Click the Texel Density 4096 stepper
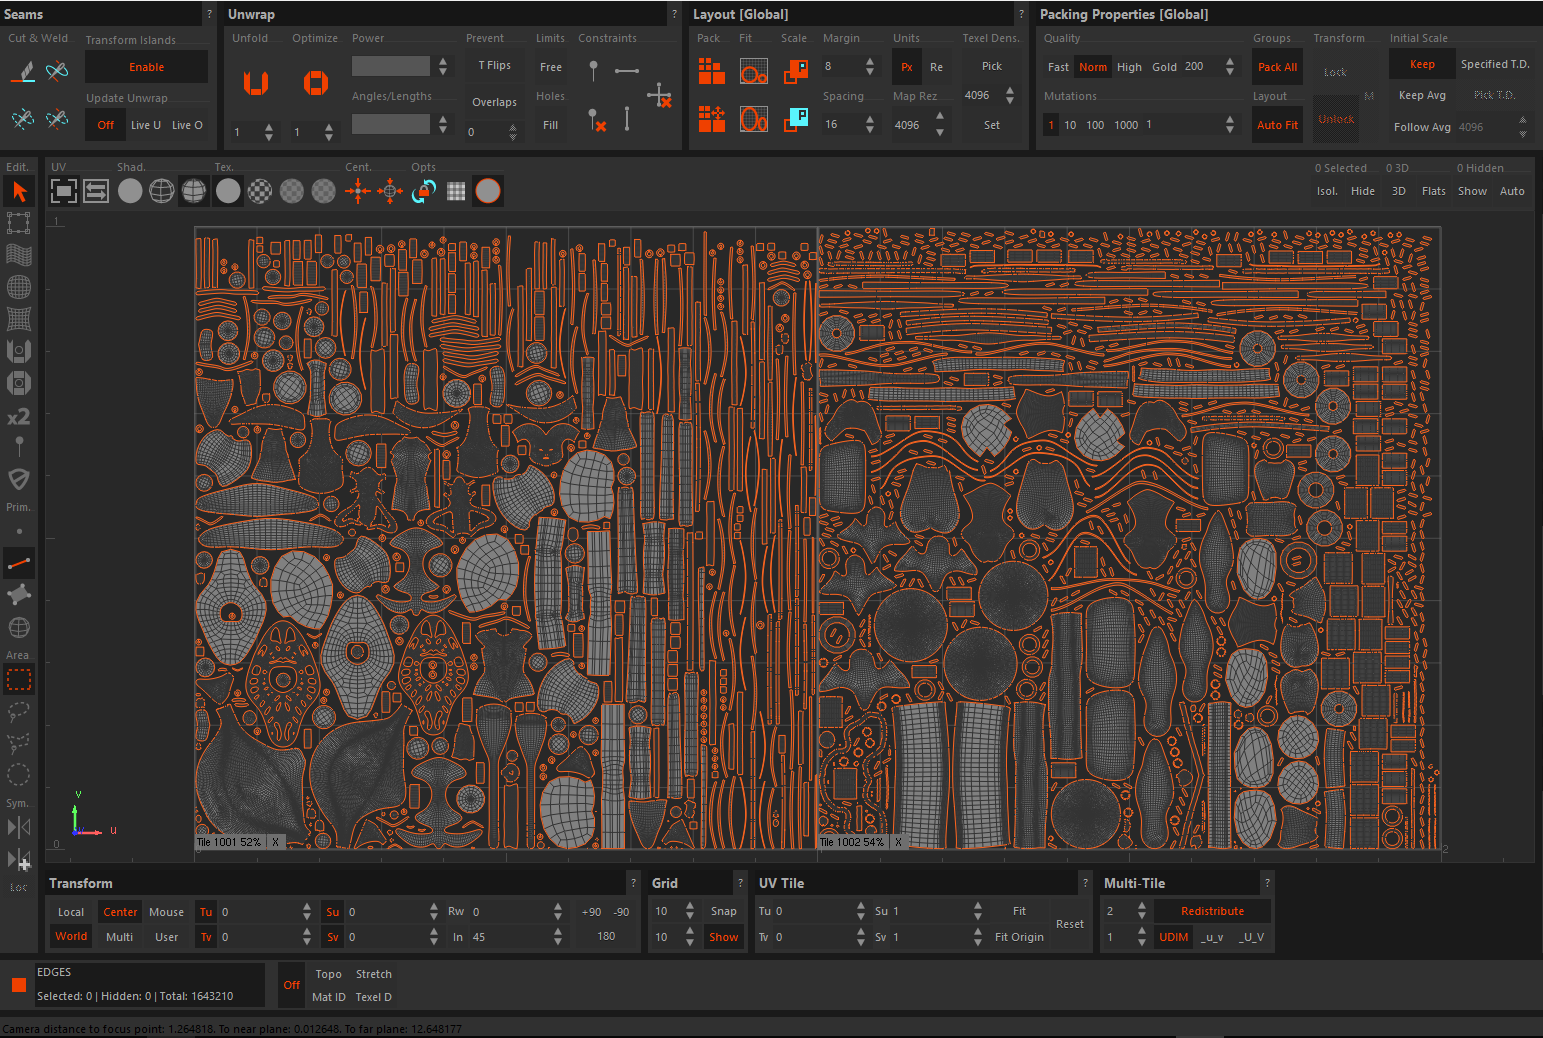The width and height of the screenshot is (1543, 1038). pyautogui.click(x=1010, y=96)
